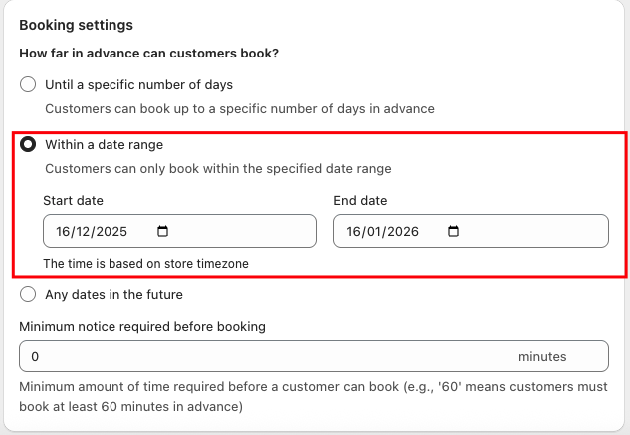The image size is (630, 435).
Task: Click the 'Booking settings' heading
Action: click(x=76, y=24)
